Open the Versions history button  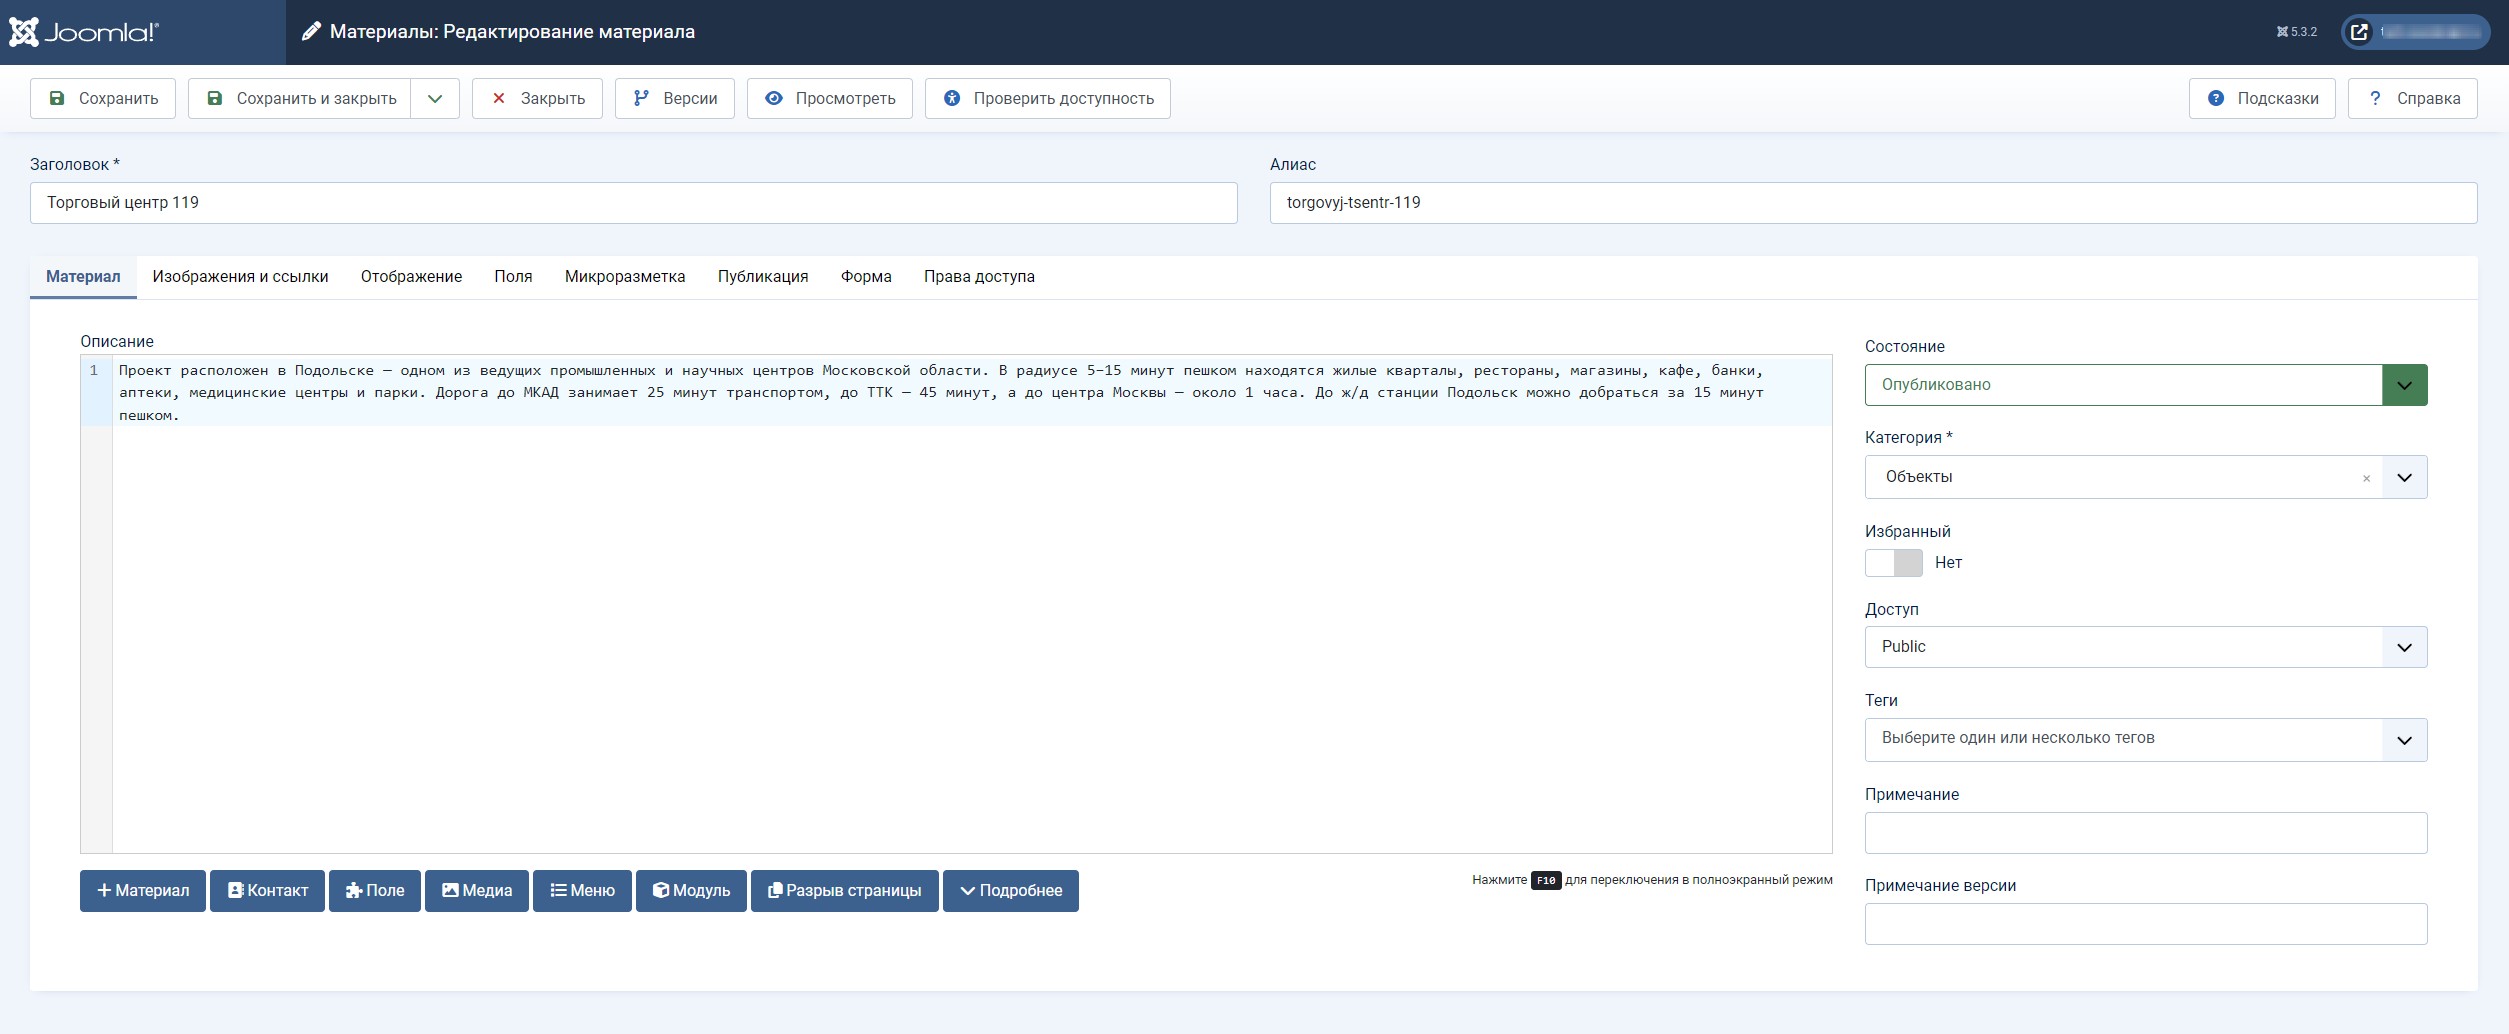pyautogui.click(x=675, y=98)
